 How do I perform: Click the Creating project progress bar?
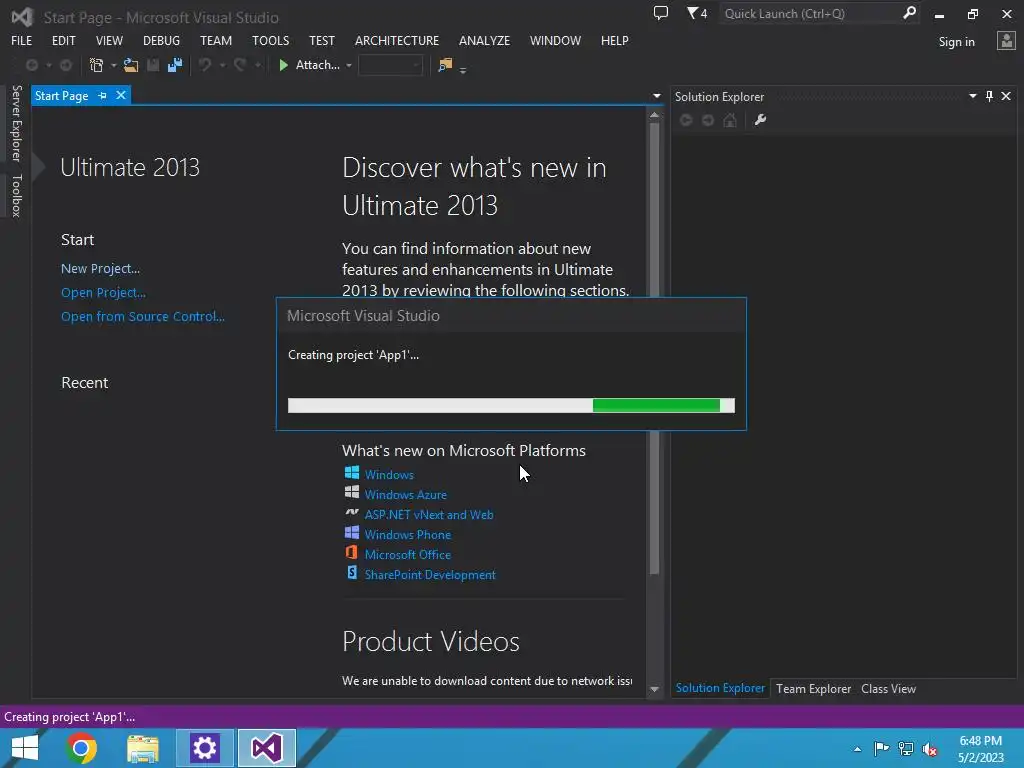pos(511,406)
